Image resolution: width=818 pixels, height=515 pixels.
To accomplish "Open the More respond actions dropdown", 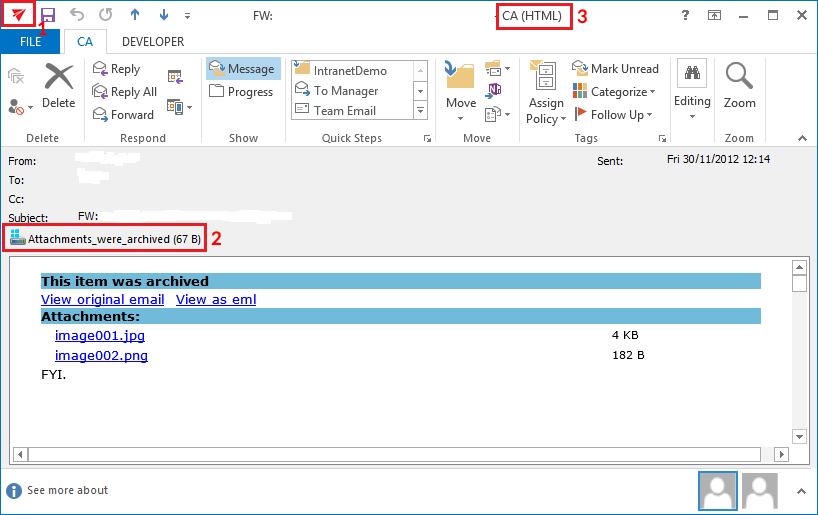I will click(x=179, y=107).
